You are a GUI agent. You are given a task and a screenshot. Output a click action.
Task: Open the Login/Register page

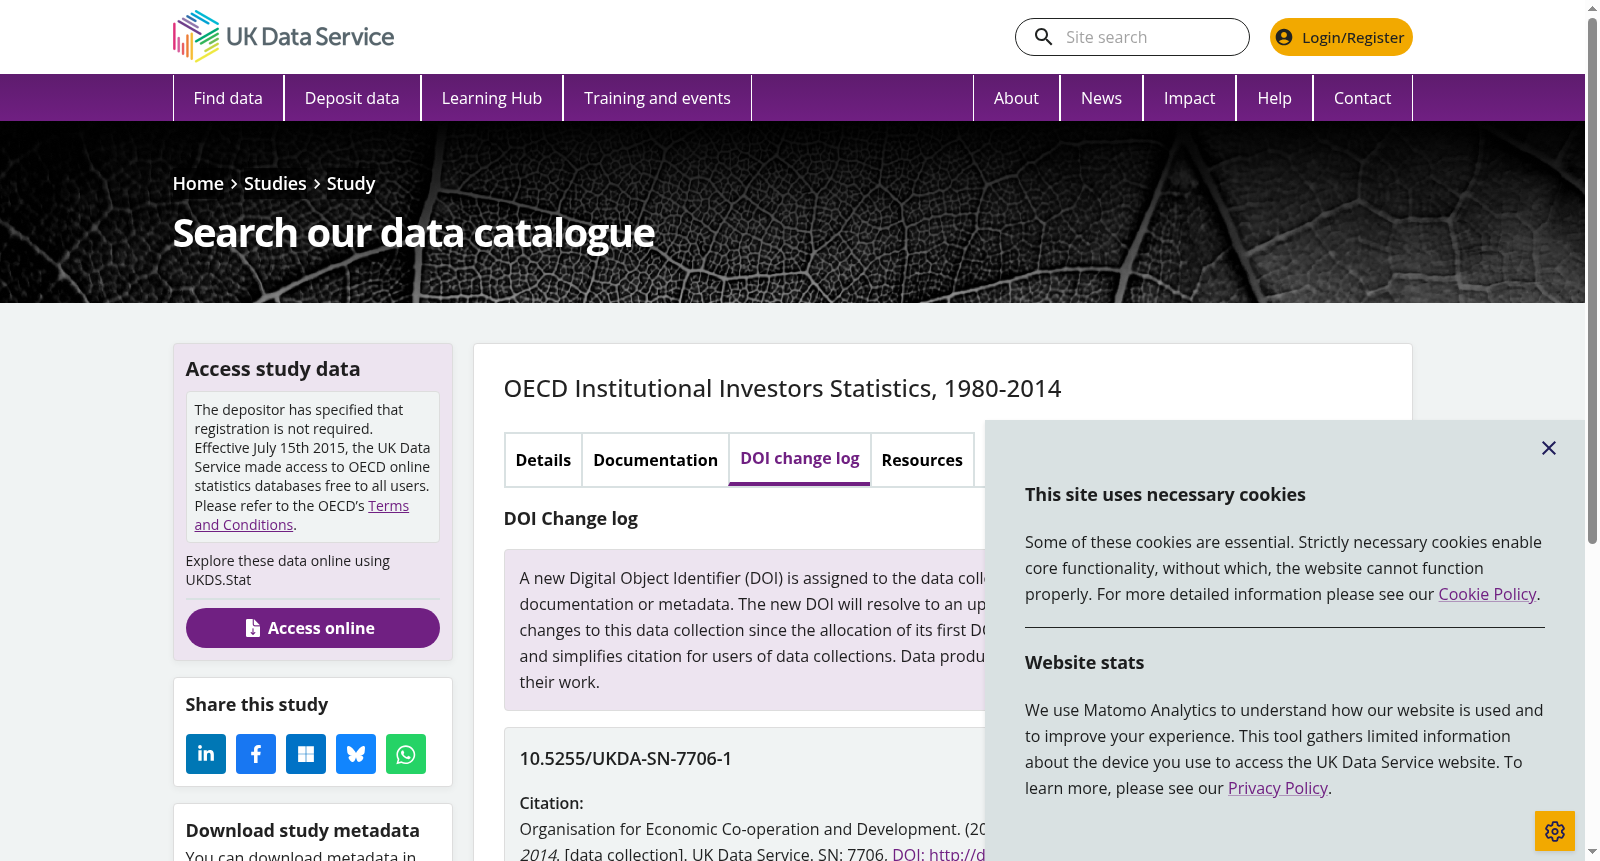coord(1341,37)
